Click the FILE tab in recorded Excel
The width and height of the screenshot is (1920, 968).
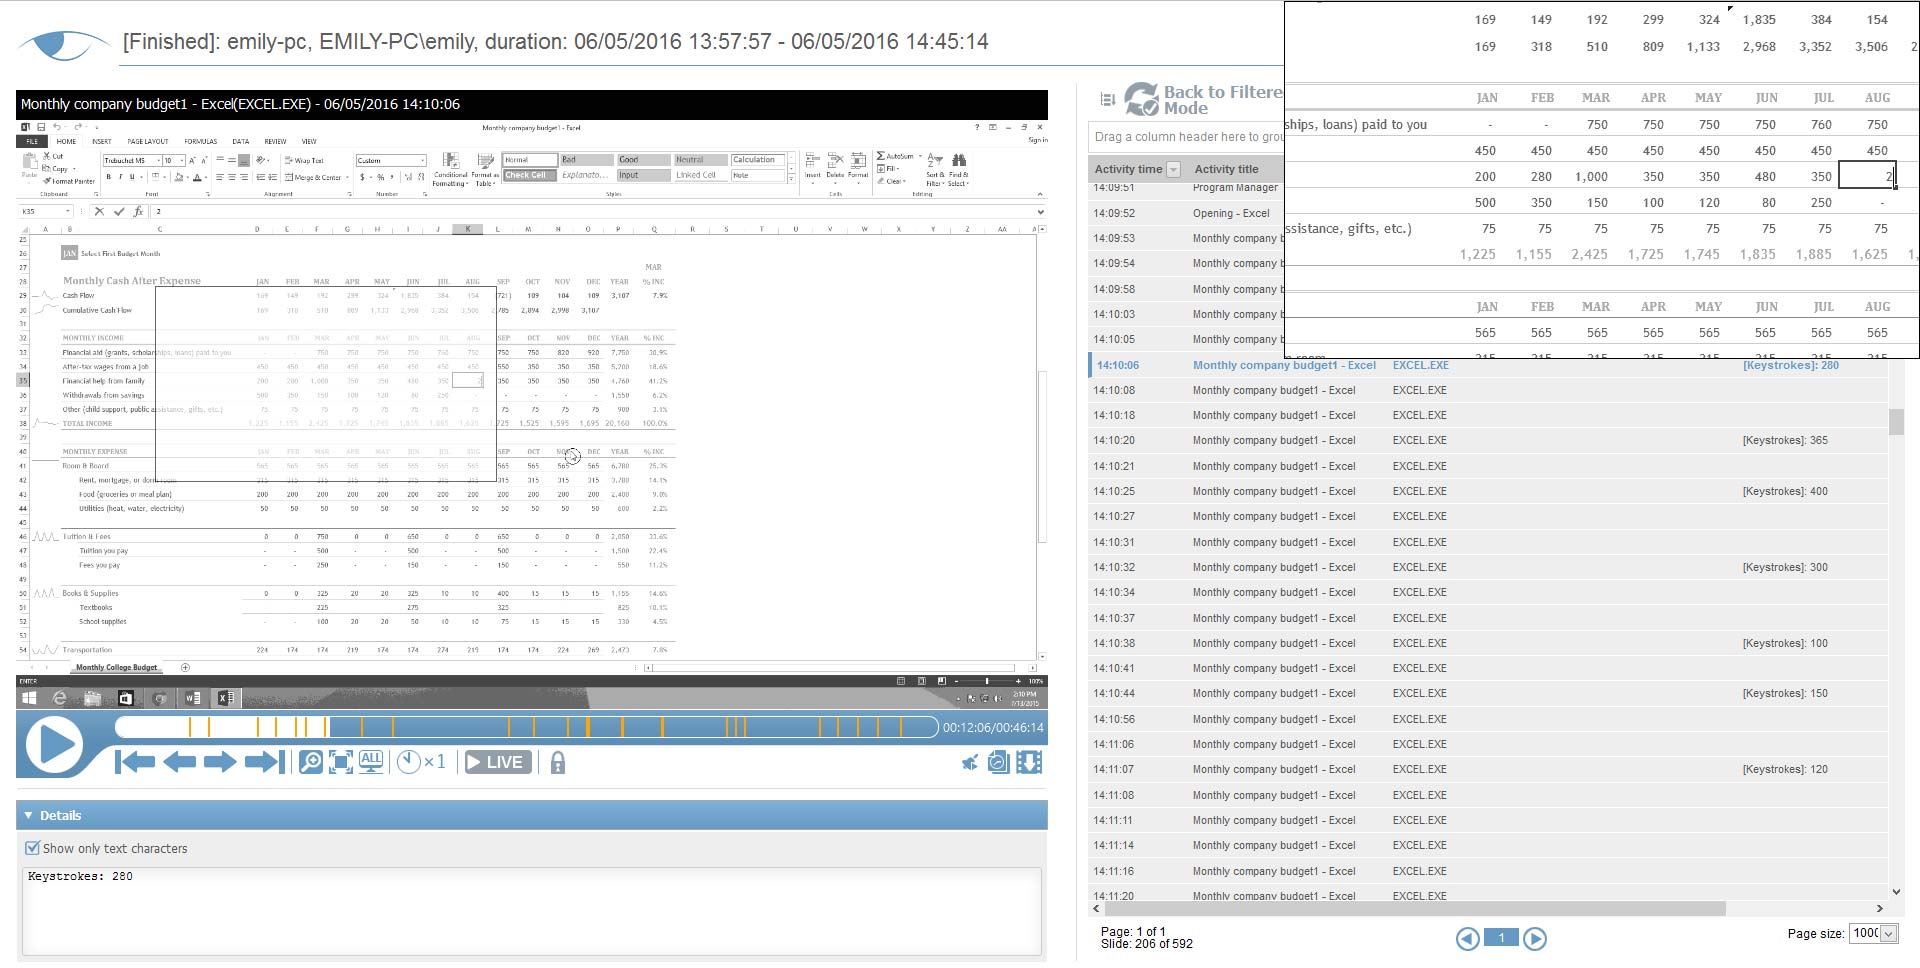pos(32,141)
